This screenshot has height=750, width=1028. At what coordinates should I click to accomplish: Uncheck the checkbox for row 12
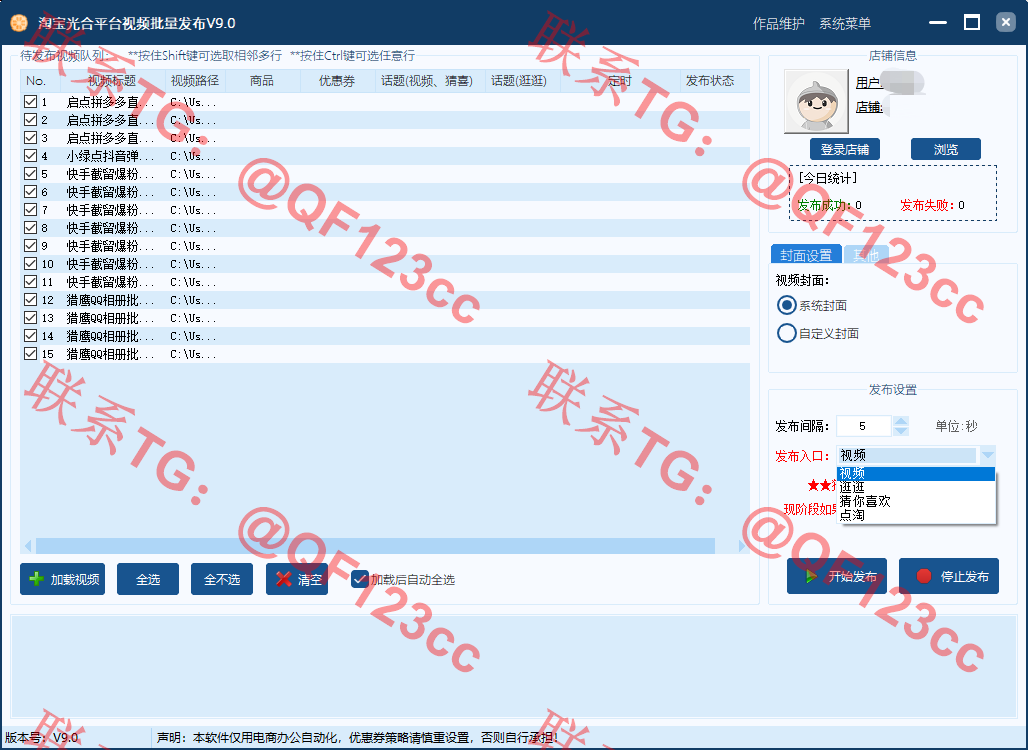tap(30, 299)
